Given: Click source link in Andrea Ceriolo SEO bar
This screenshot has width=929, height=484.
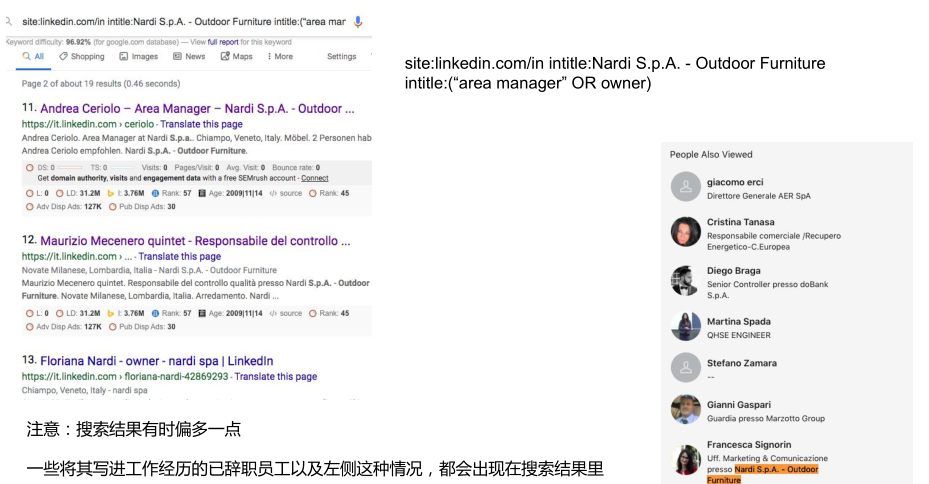Looking at the screenshot, I should (286, 193).
